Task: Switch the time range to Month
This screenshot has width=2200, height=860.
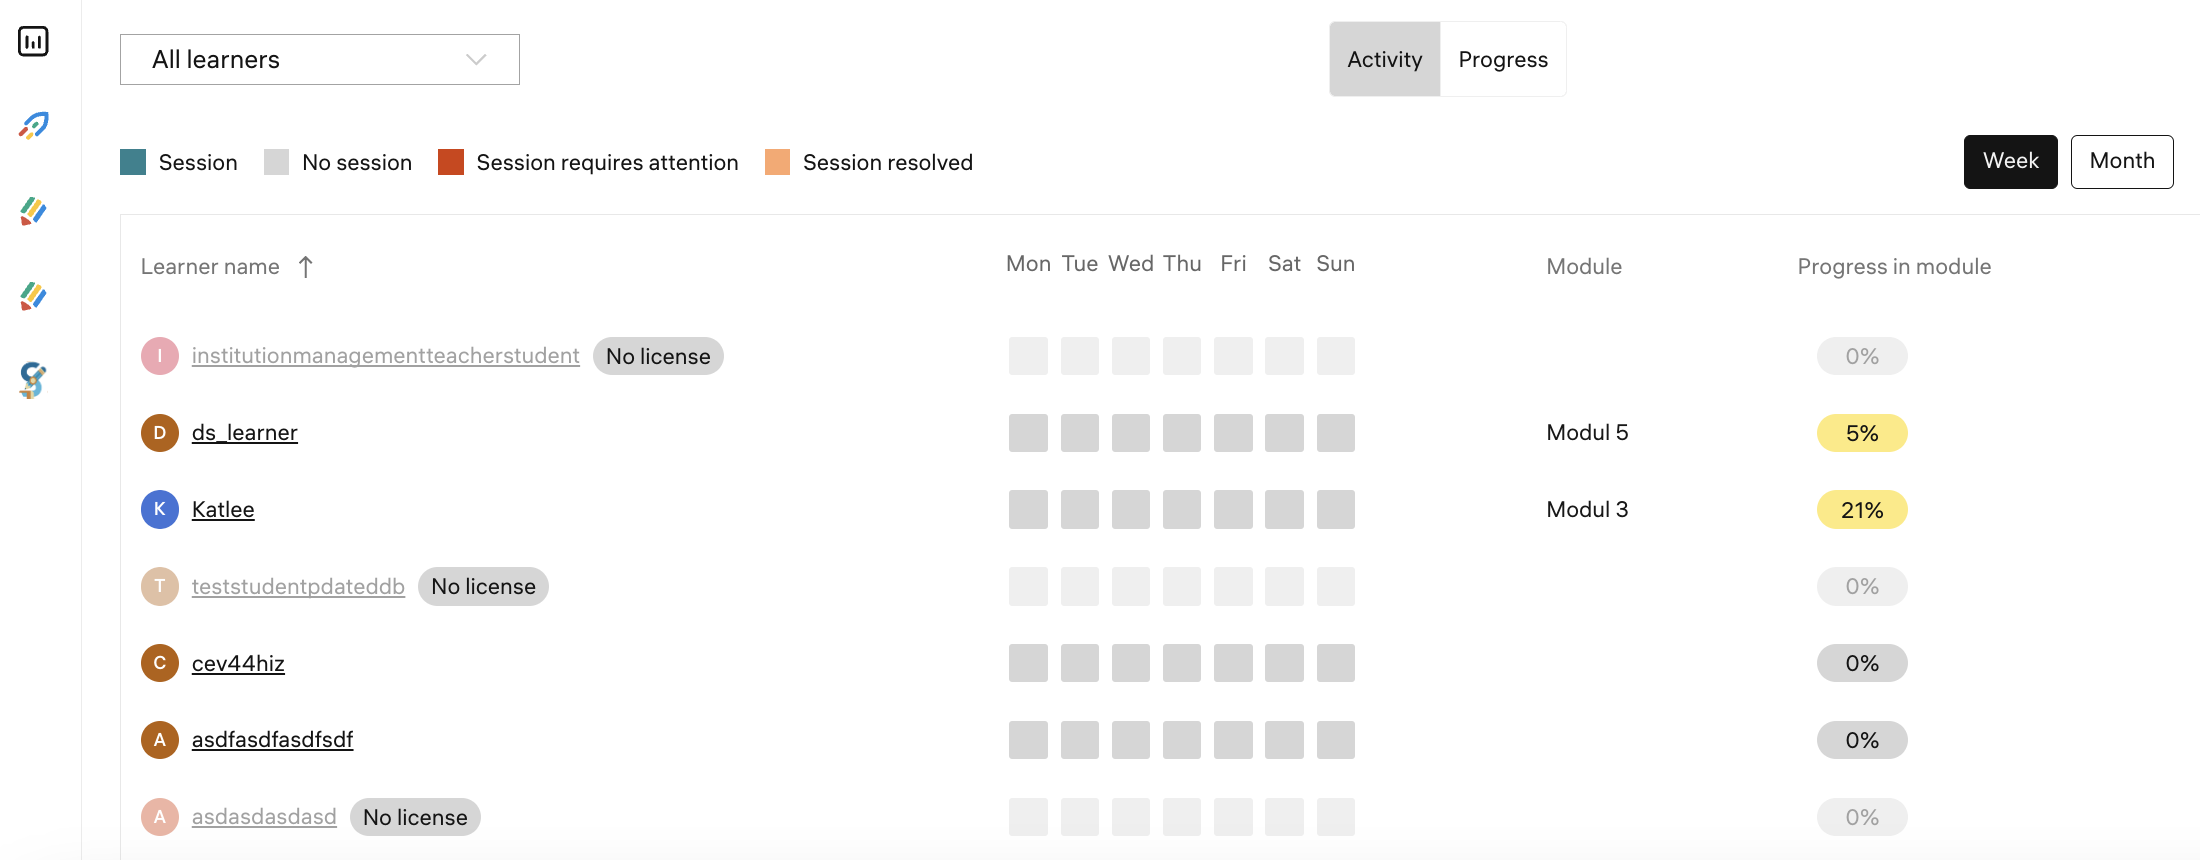Action: click(x=2121, y=162)
